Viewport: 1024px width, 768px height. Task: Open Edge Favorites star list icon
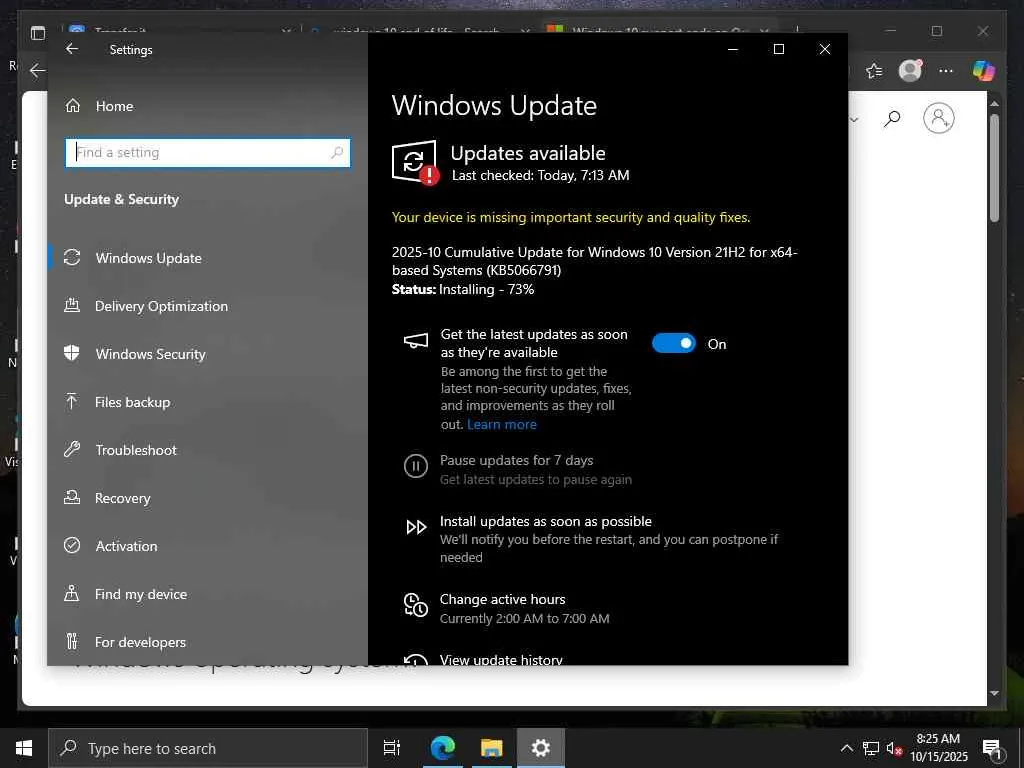click(874, 71)
